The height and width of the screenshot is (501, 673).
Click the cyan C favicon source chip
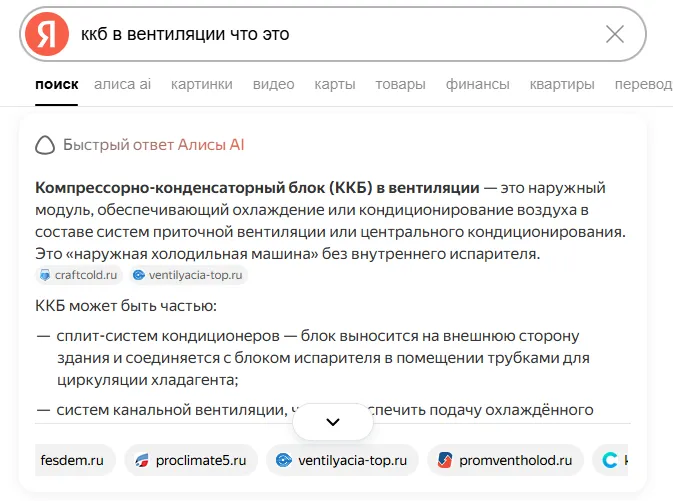pyautogui.click(x=610, y=460)
